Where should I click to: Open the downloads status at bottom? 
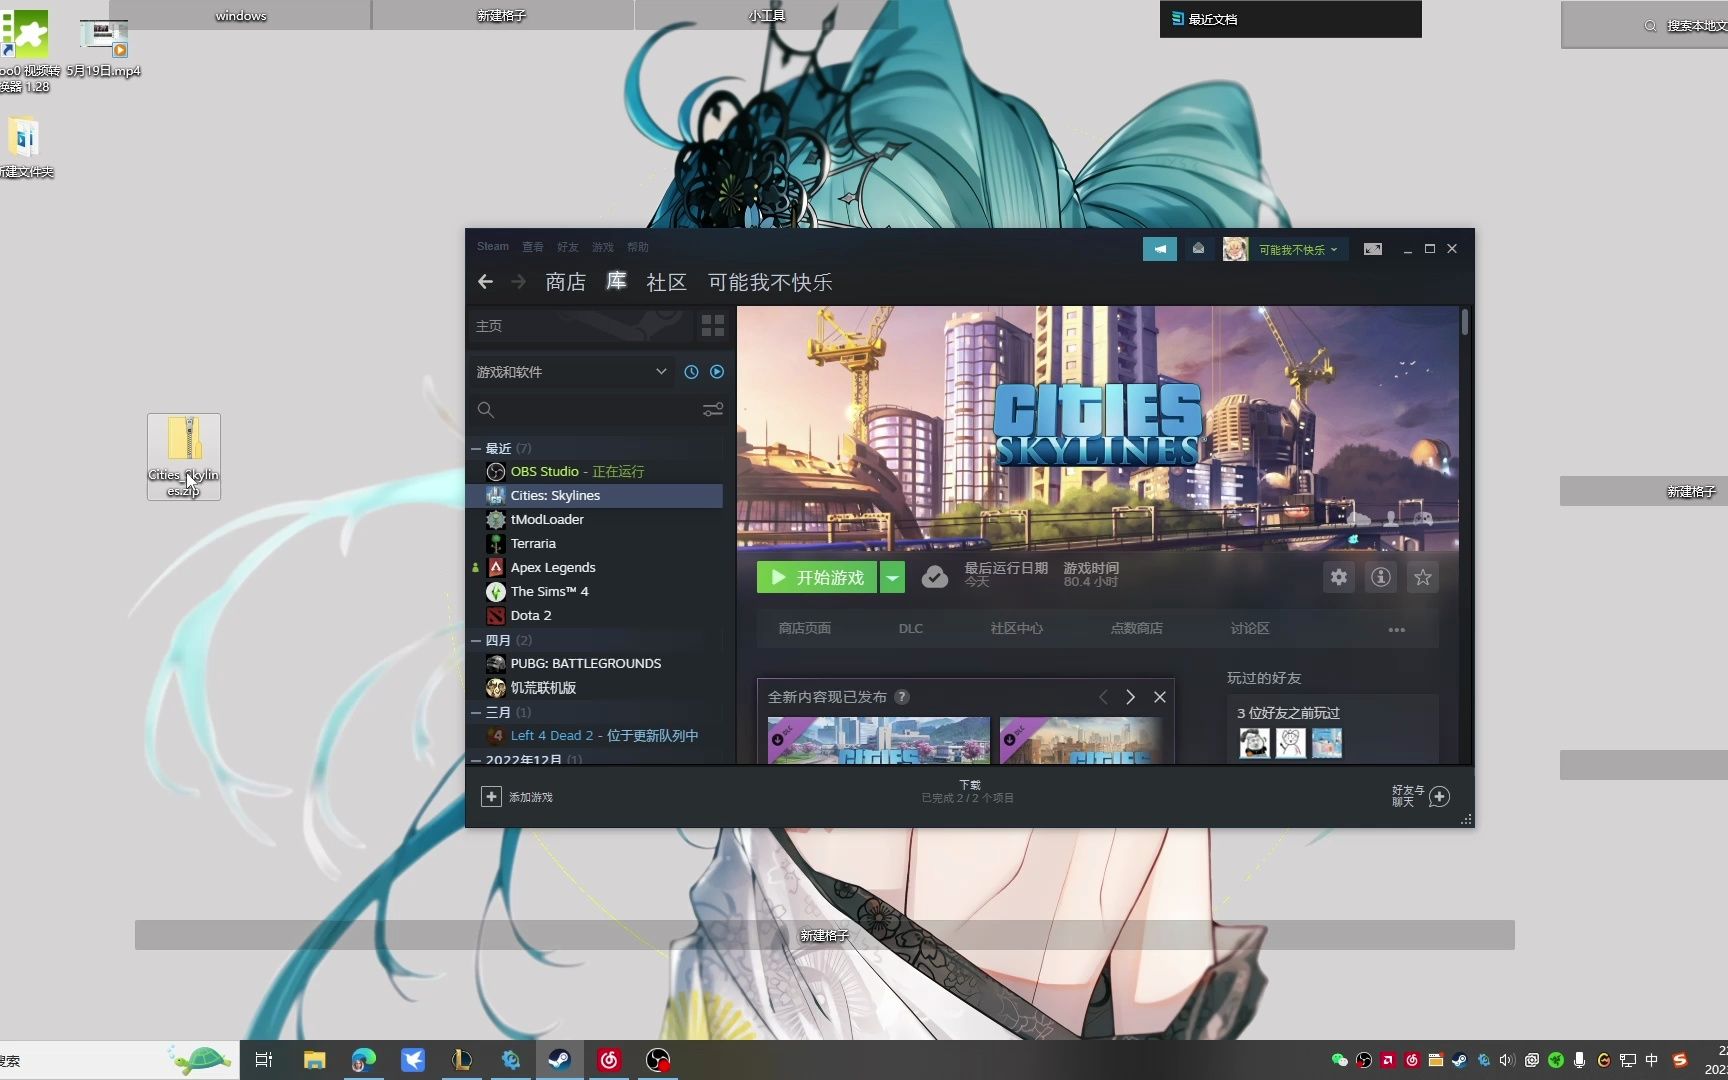tap(969, 791)
